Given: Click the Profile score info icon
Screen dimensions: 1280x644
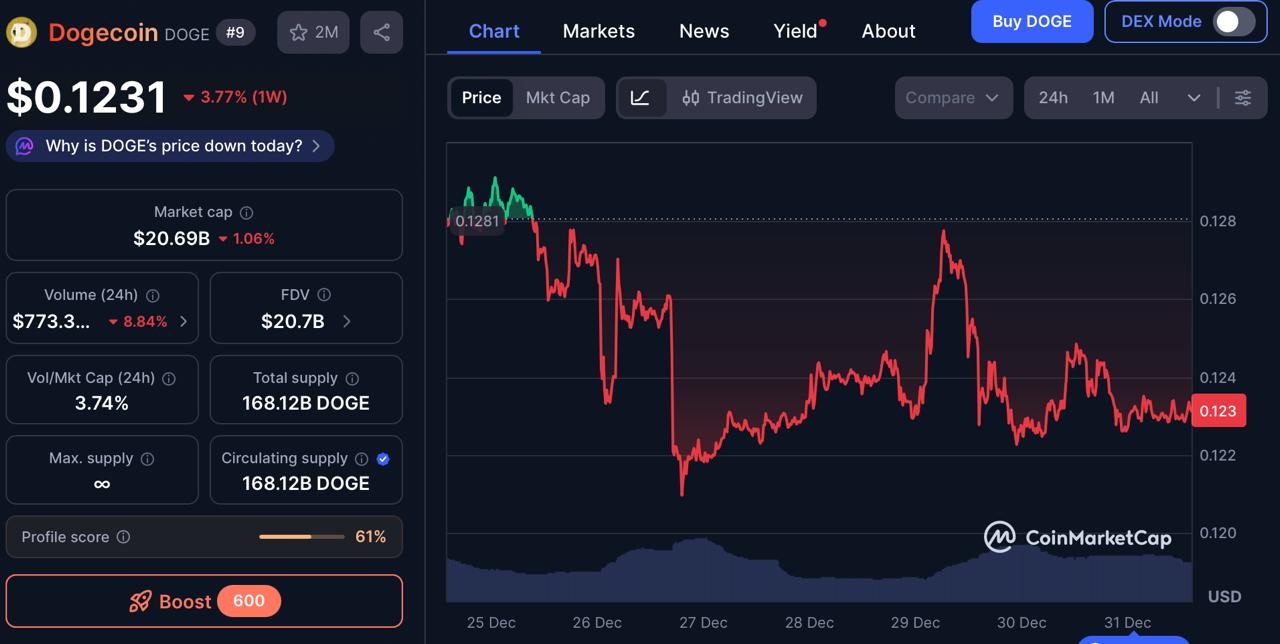Looking at the screenshot, I should (123, 537).
